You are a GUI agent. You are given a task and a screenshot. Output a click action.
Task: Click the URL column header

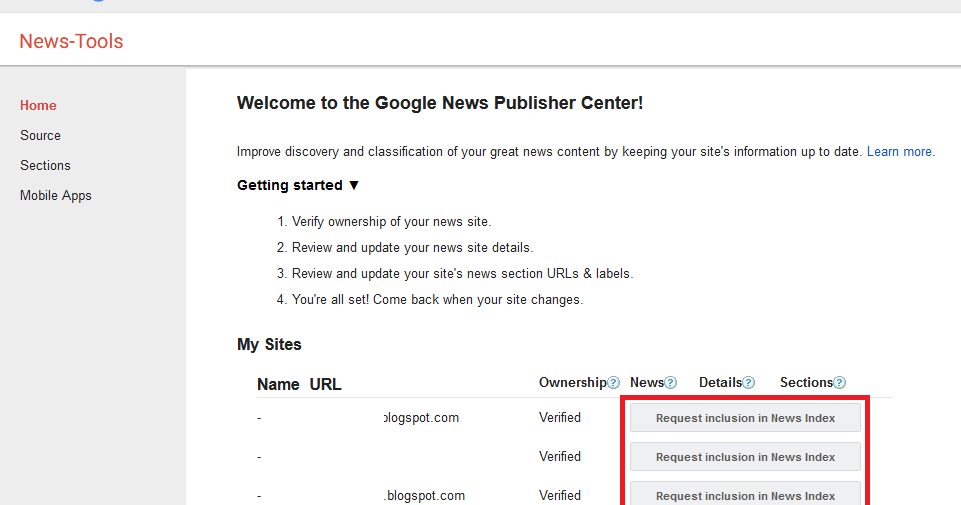click(325, 384)
